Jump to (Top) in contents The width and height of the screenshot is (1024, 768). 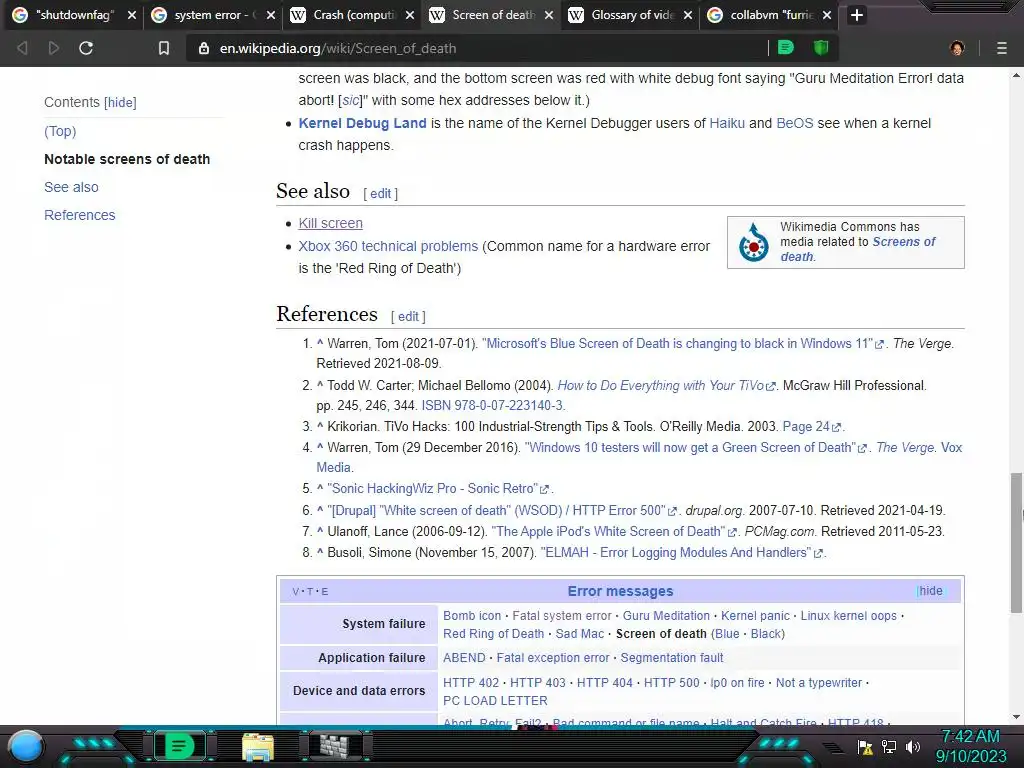click(x=60, y=131)
